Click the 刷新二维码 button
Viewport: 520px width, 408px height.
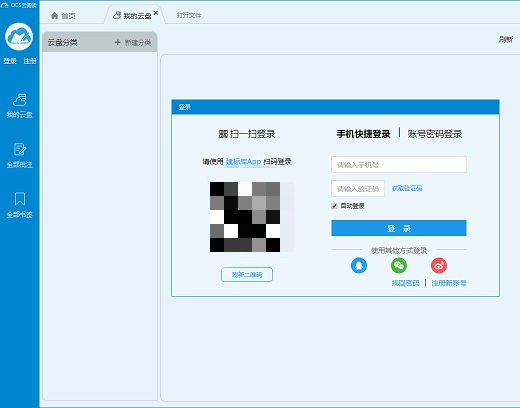(247, 275)
